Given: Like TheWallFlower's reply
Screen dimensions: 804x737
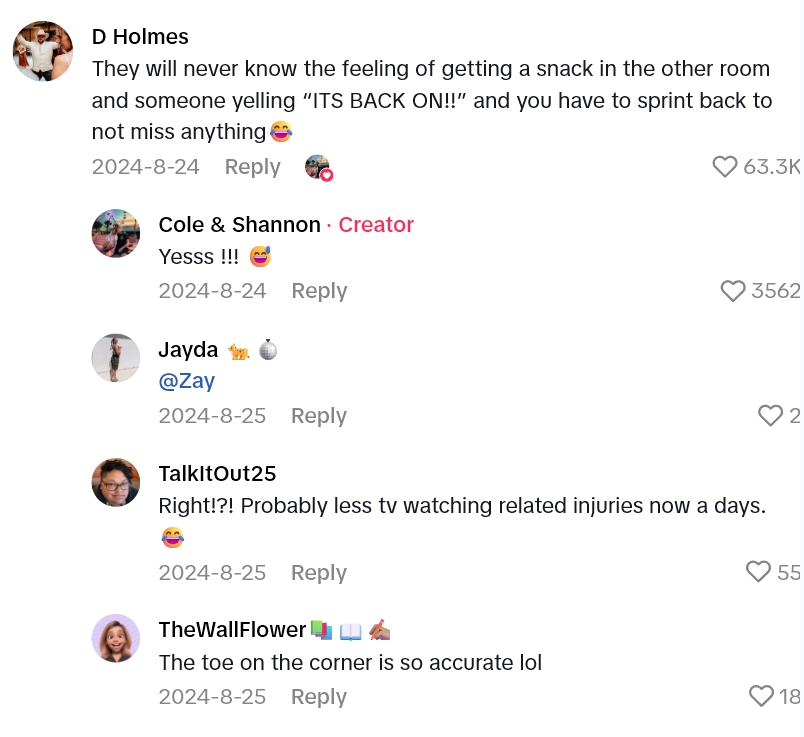Looking at the screenshot, I should pyautogui.click(x=762, y=696).
